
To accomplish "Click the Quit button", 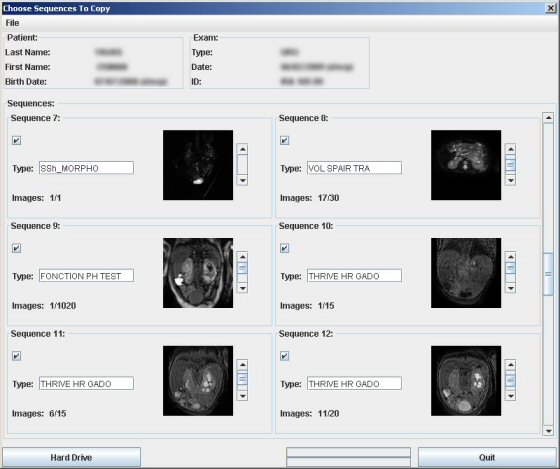I will [x=487, y=457].
